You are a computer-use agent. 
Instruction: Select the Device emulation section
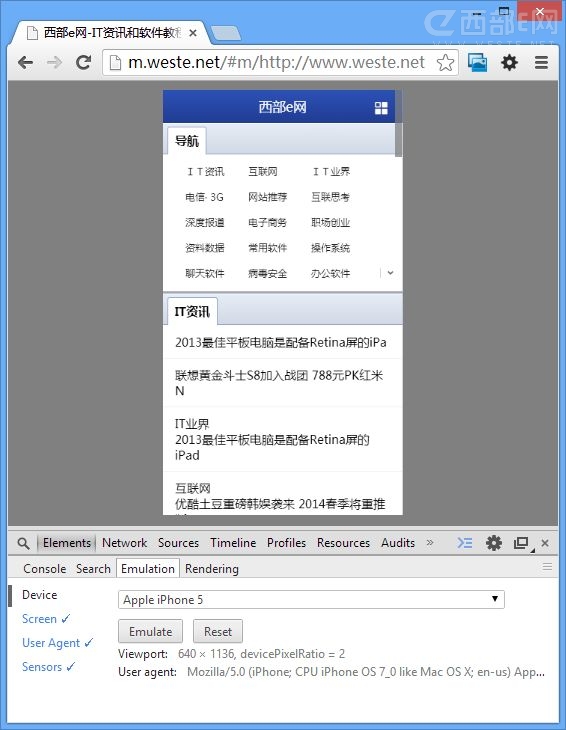[x=40, y=595]
